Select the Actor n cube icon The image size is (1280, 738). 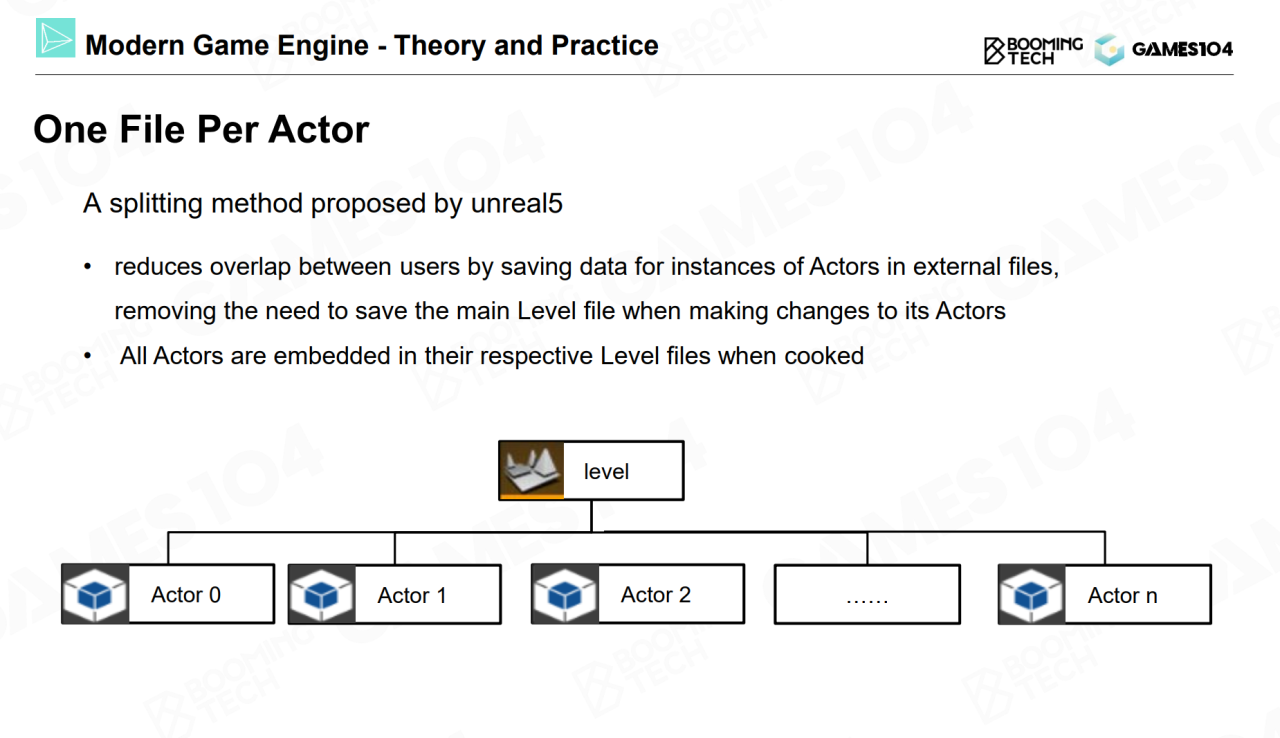coord(1031,595)
